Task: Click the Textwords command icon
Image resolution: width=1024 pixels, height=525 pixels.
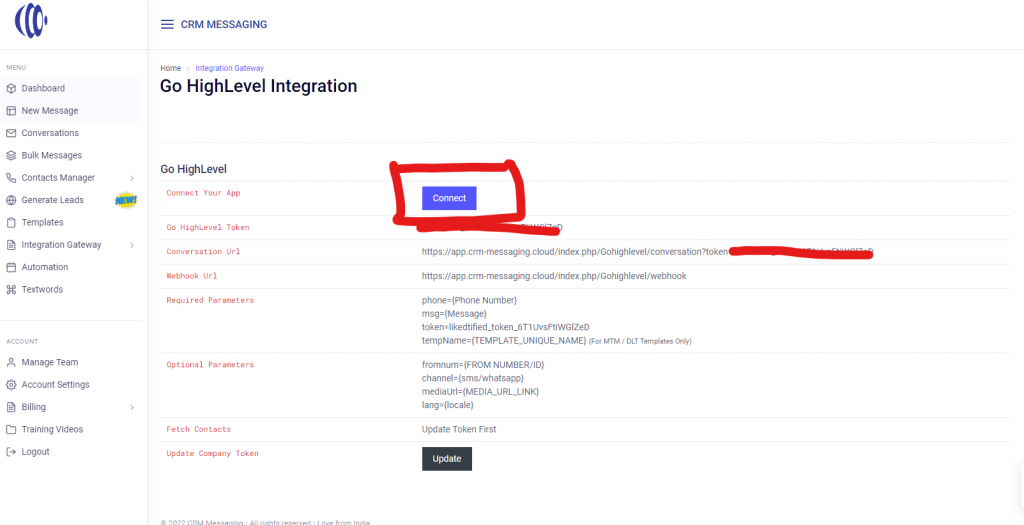Action: 10,289
